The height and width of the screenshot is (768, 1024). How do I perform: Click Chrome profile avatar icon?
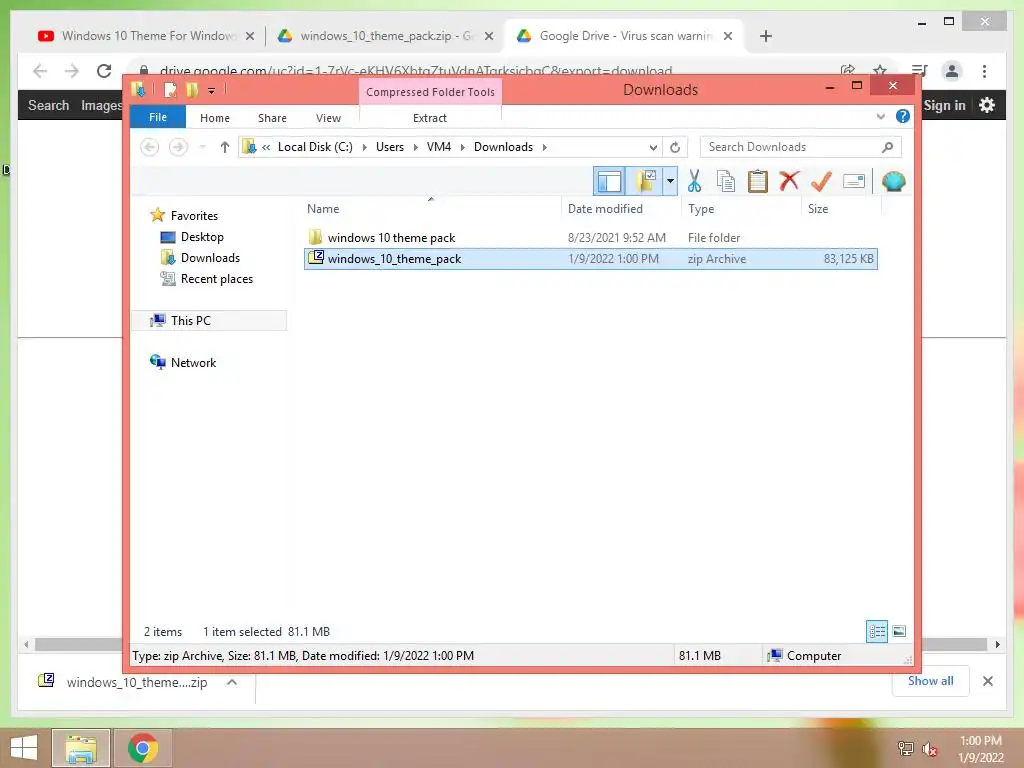pos(952,71)
